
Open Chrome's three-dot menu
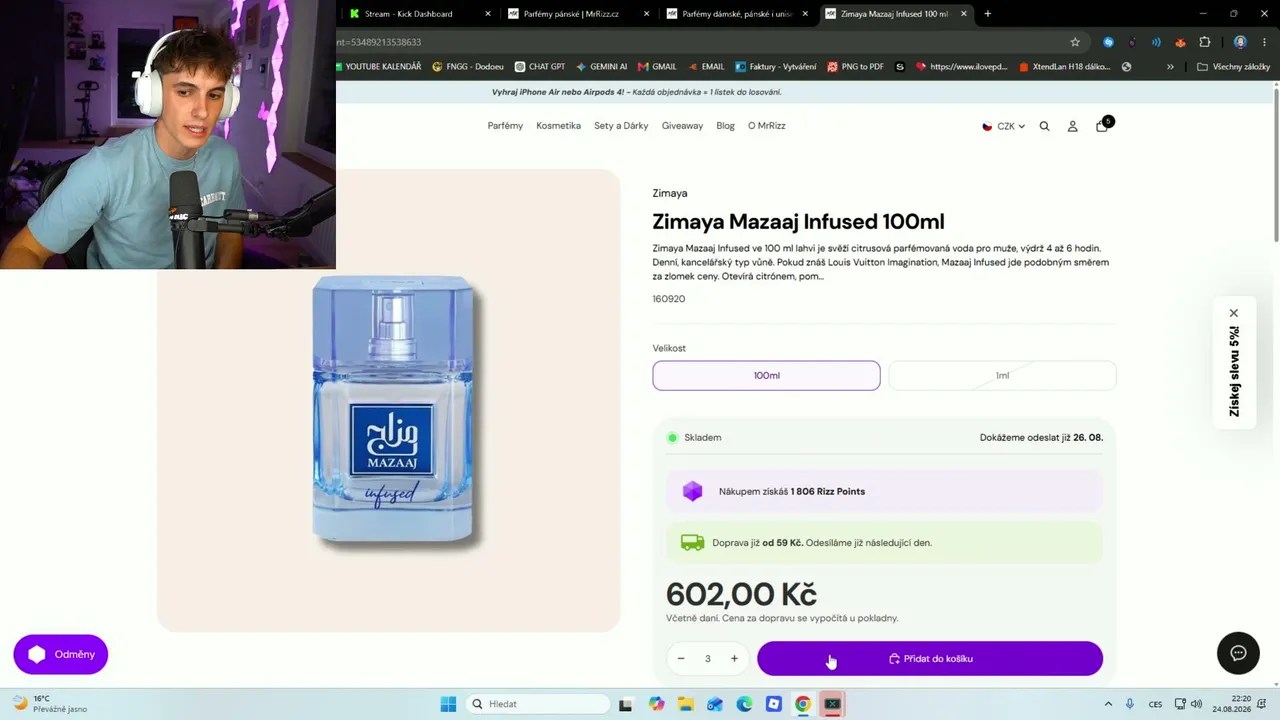coord(1265,42)
